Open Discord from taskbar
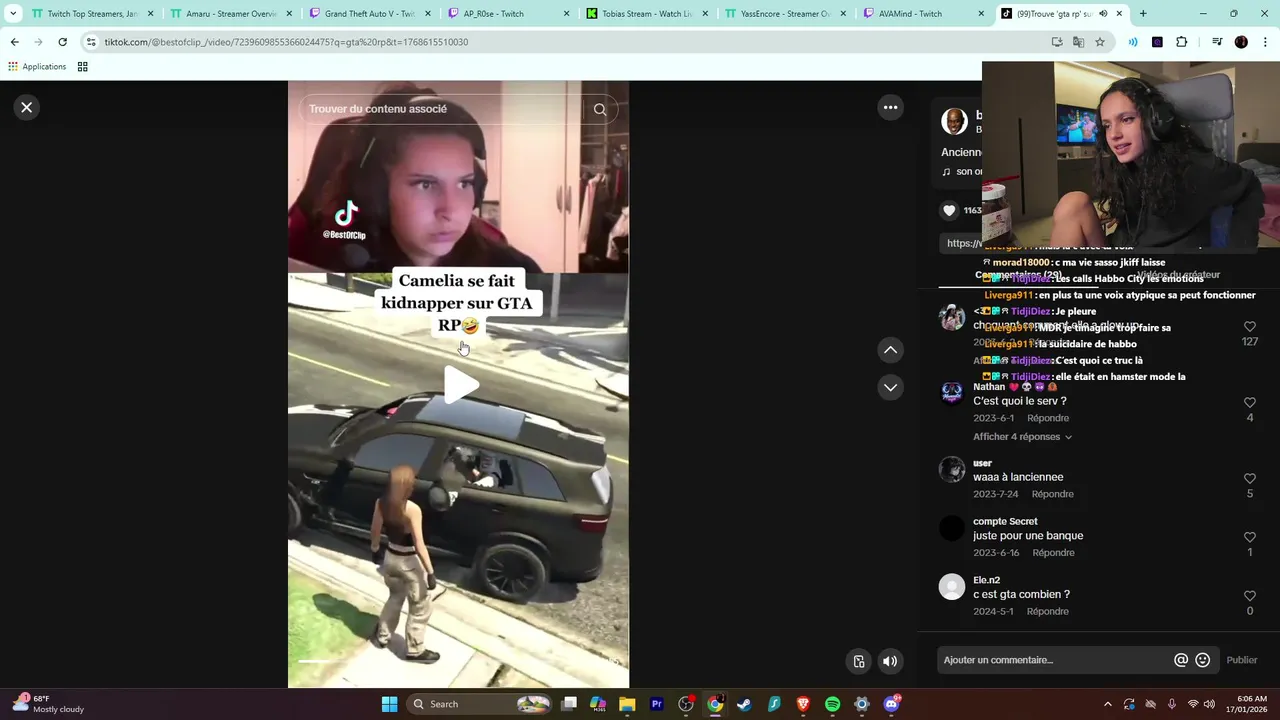 (891, 704)
